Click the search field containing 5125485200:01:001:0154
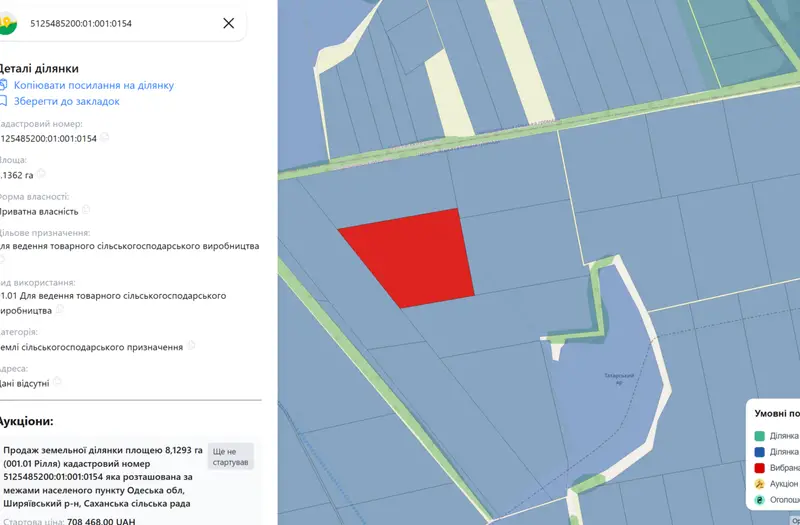Viewport: 800px width, 525px height. 122,23
